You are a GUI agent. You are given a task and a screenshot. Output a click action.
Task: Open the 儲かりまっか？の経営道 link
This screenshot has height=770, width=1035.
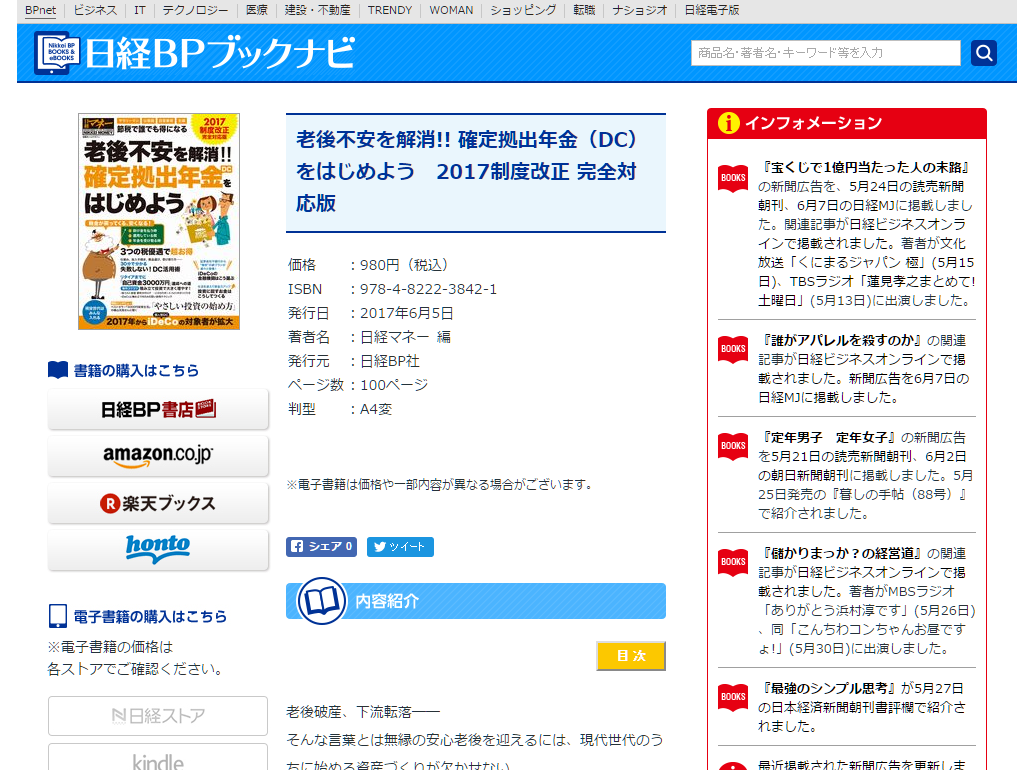[841, 554]
